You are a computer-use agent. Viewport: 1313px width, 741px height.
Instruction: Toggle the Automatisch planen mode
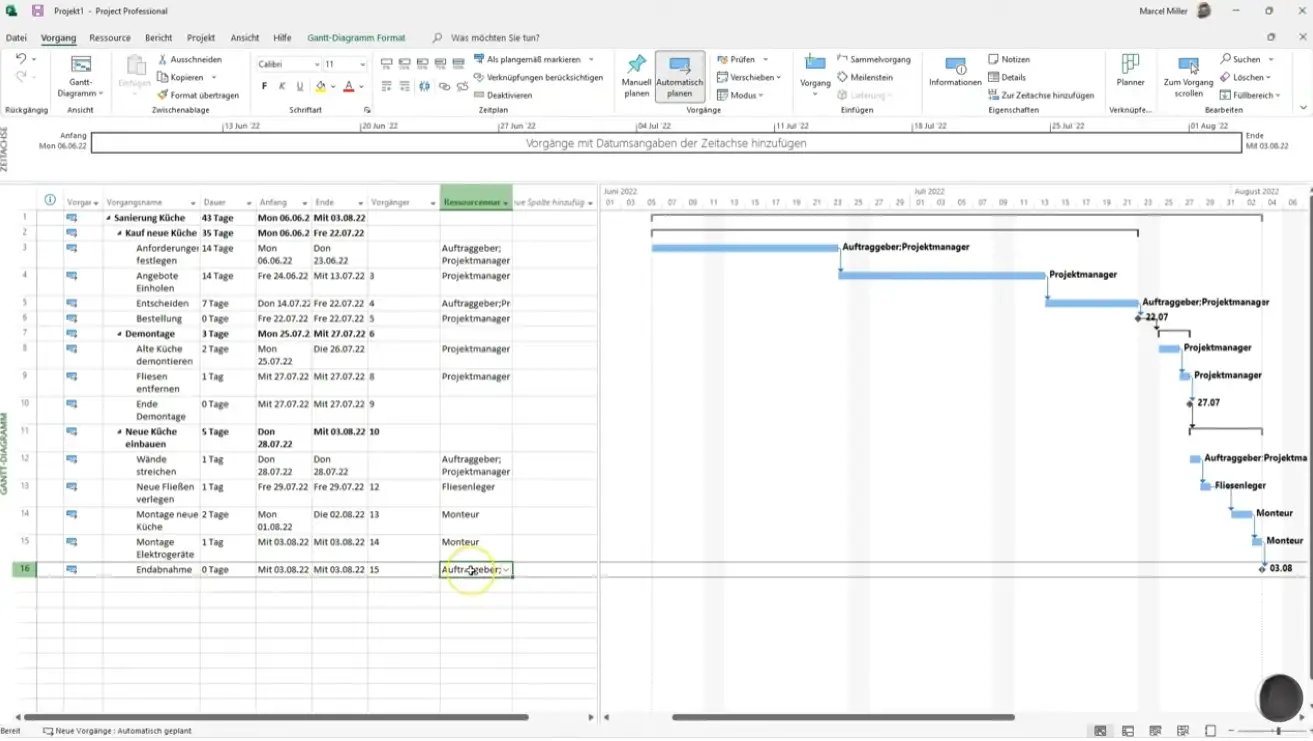point(680,75)
